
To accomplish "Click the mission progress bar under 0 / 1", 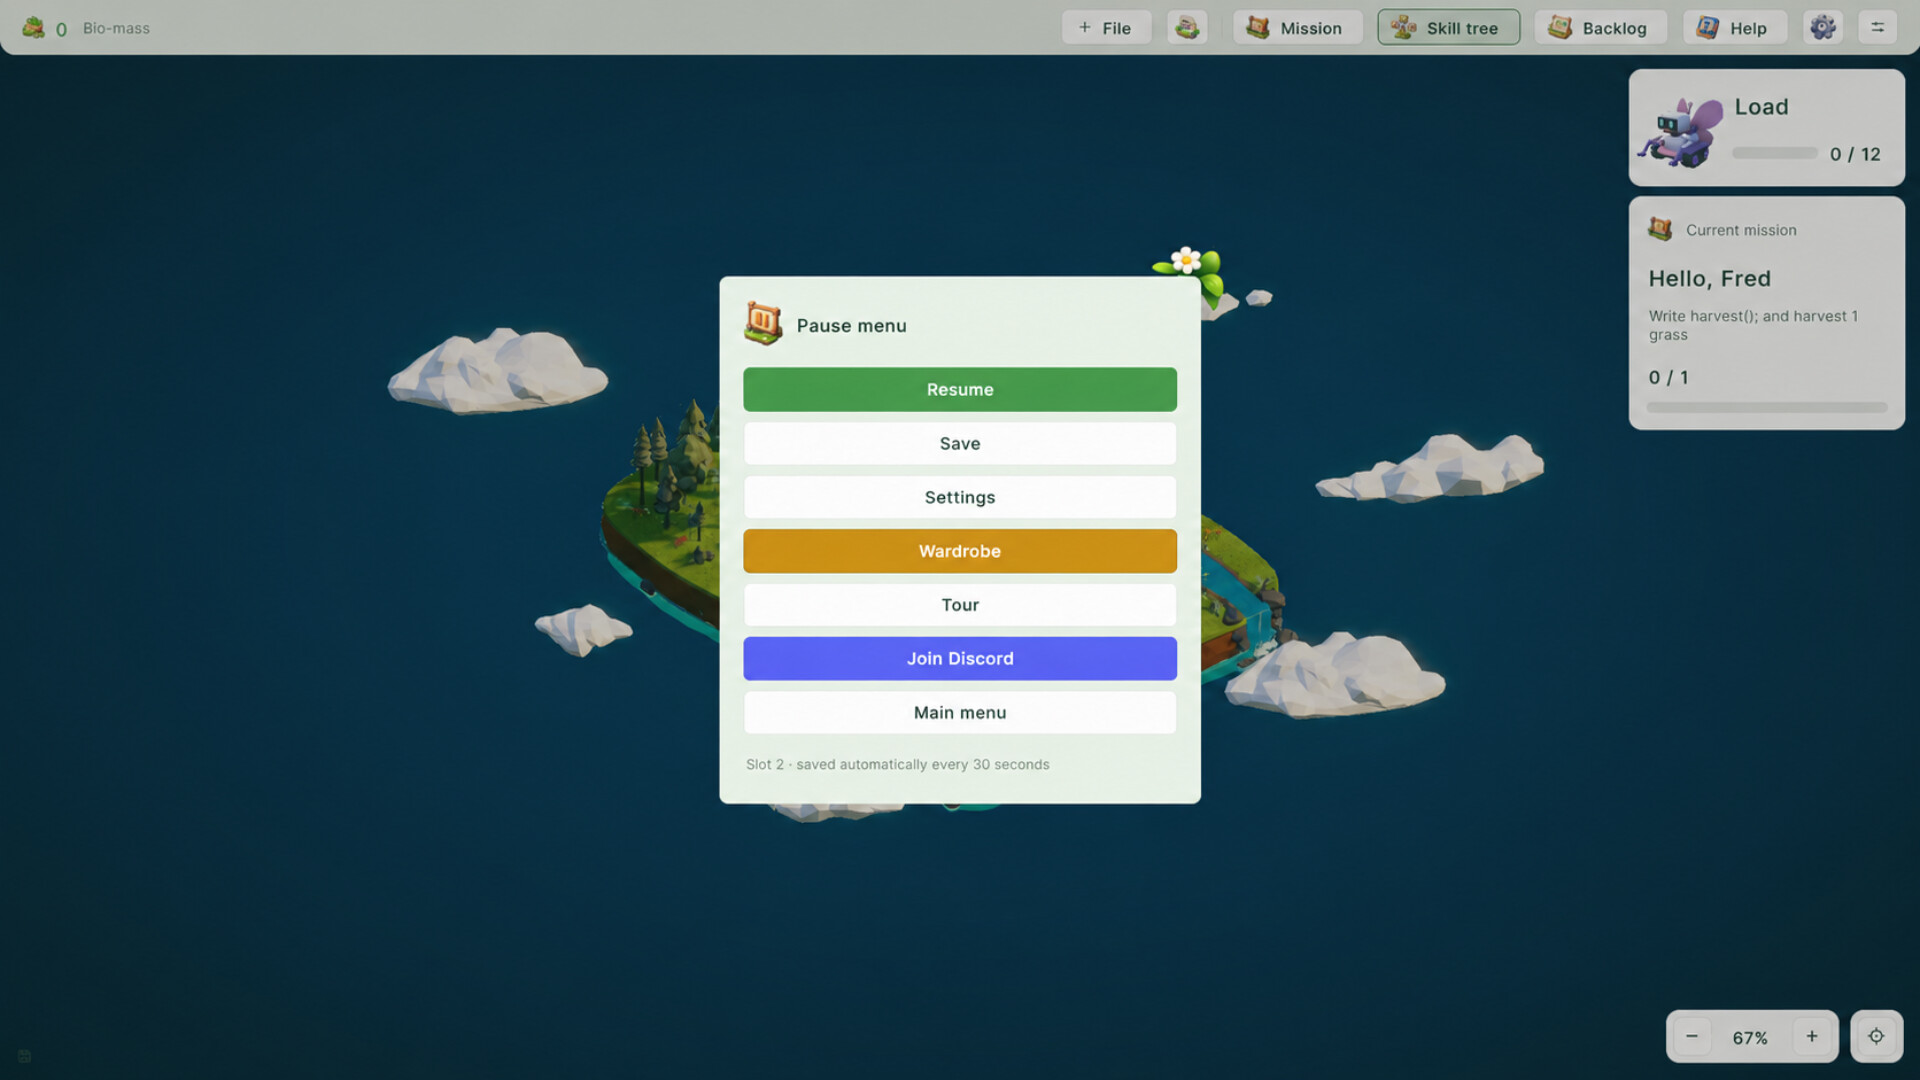I will 1766,408.
